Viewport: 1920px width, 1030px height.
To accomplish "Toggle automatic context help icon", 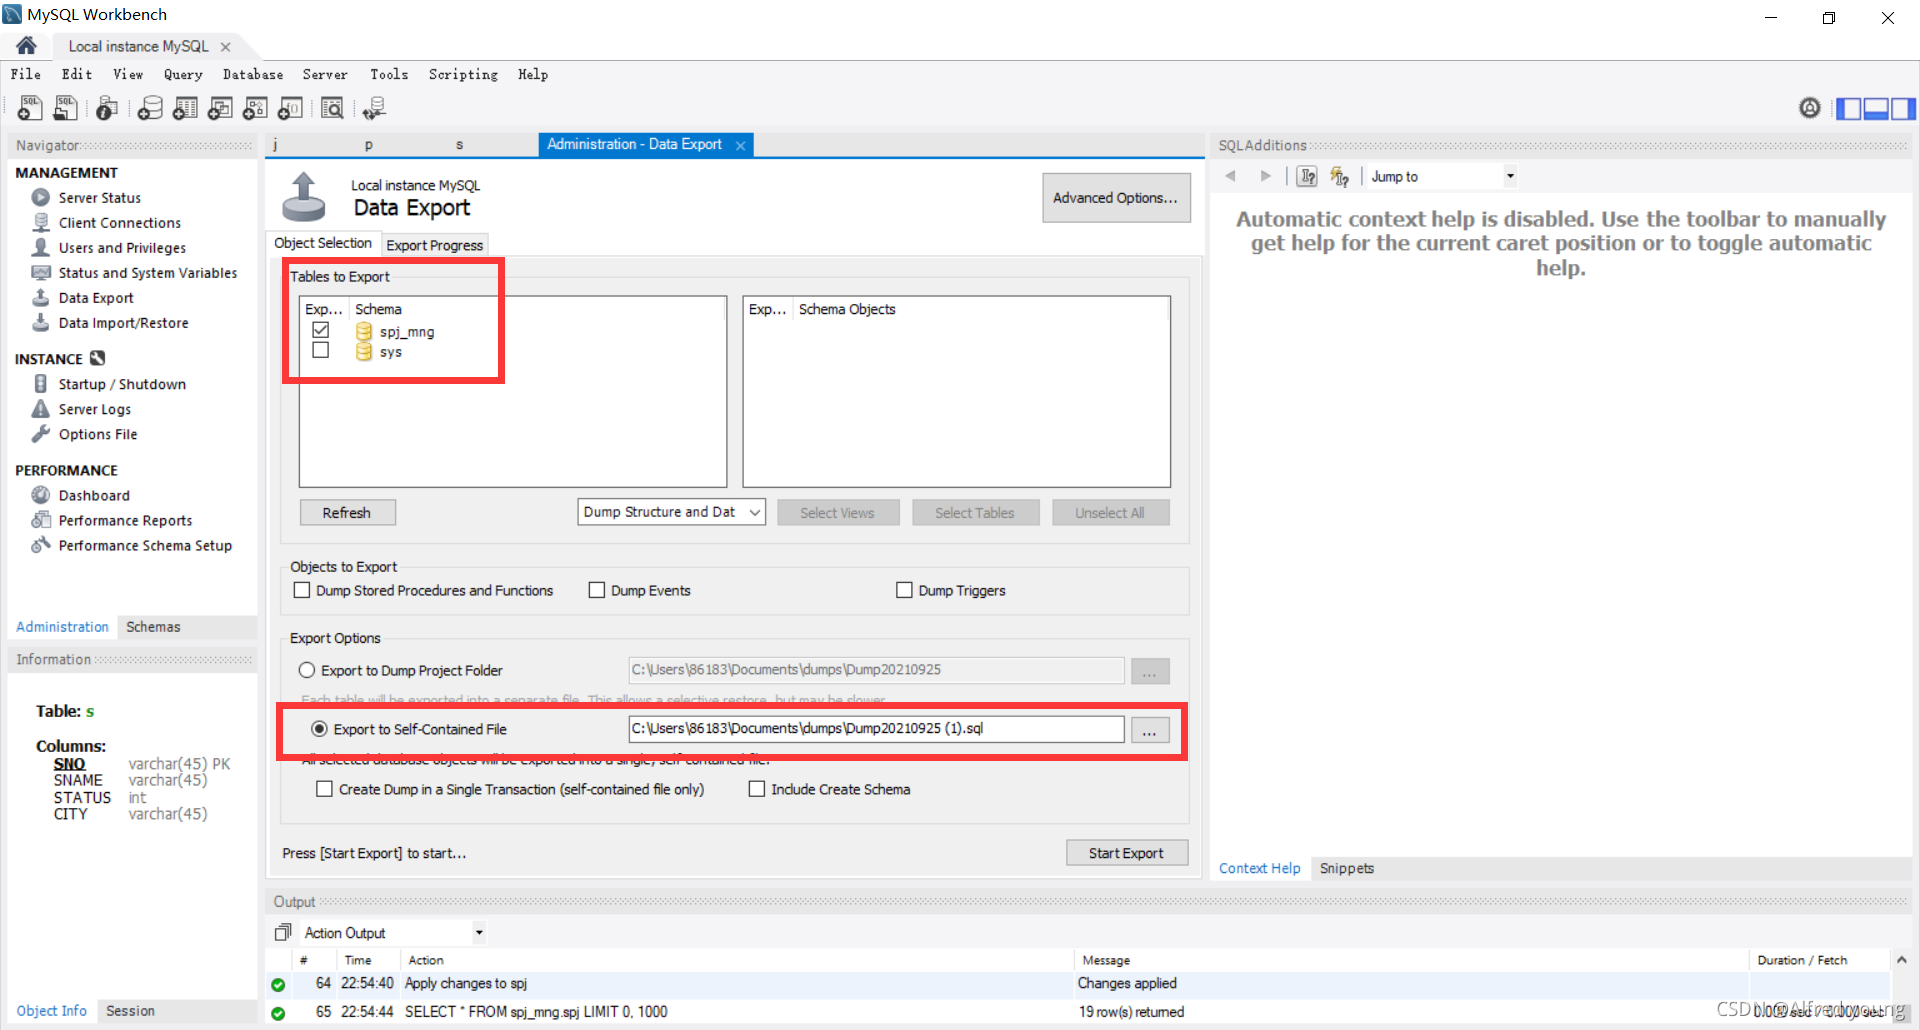I will click(x=1340, y=176).
